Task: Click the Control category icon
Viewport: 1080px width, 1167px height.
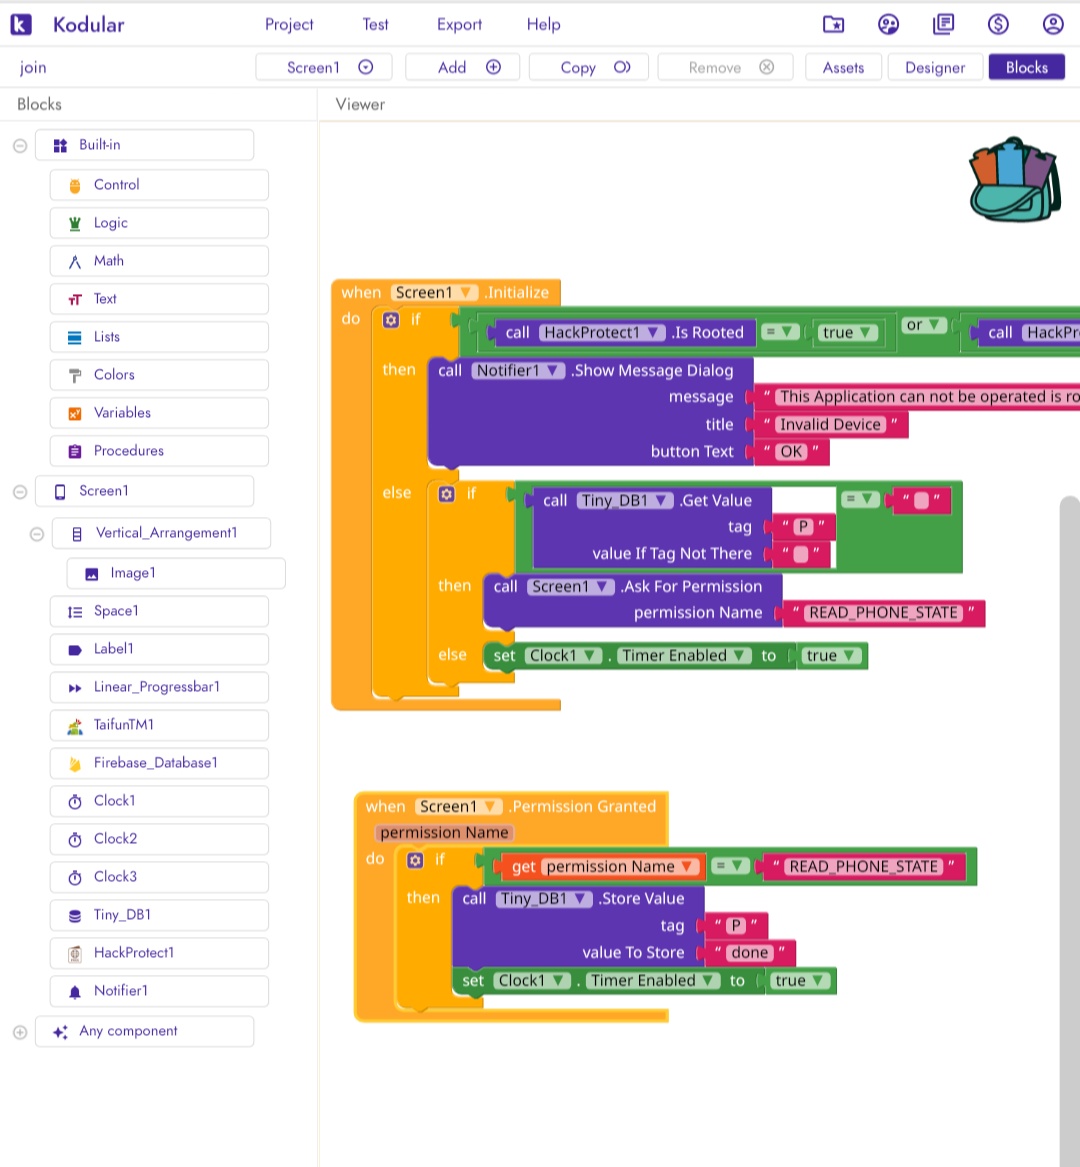Action: coord(75,185)
